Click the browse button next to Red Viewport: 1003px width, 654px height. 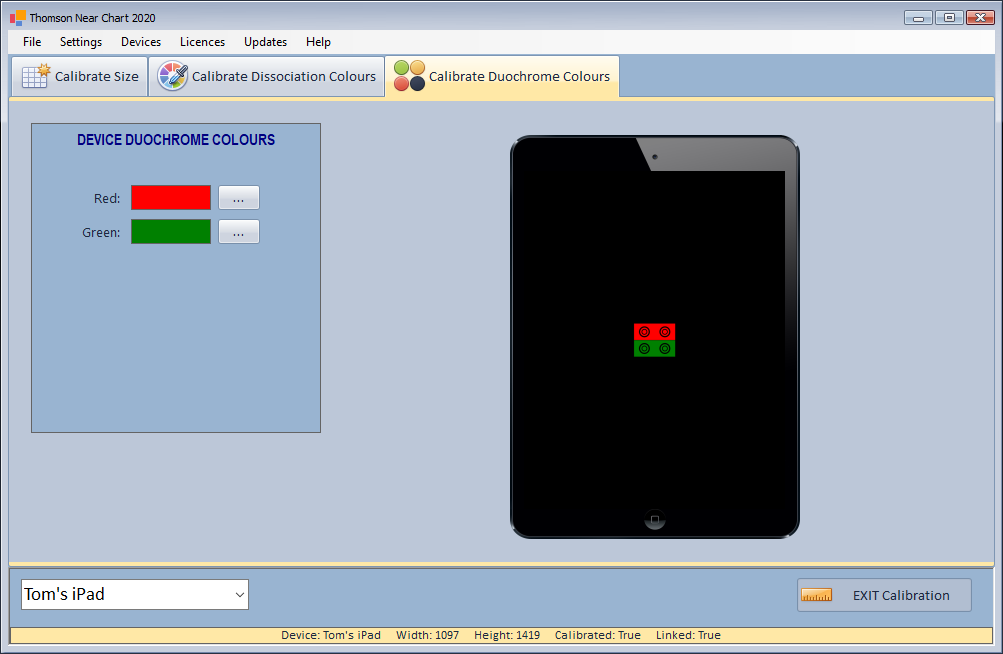pos(239,198)
